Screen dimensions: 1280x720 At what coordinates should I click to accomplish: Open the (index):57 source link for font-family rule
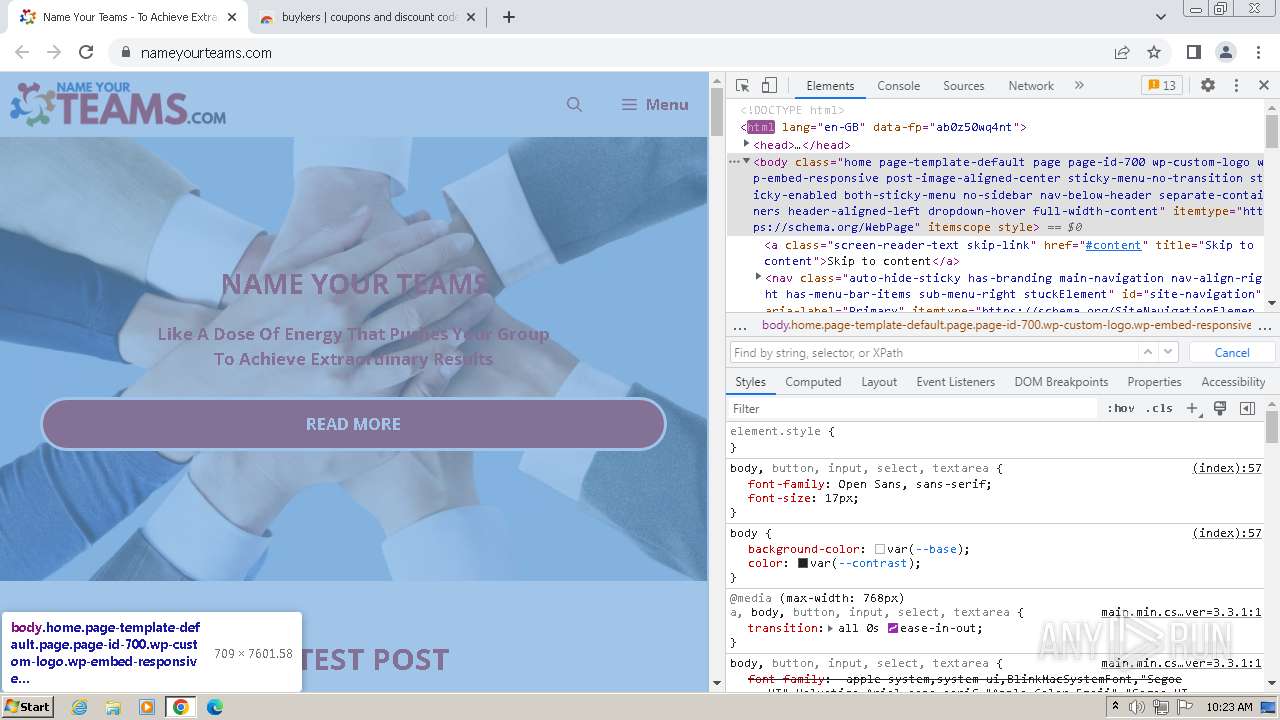(1227, 468)
